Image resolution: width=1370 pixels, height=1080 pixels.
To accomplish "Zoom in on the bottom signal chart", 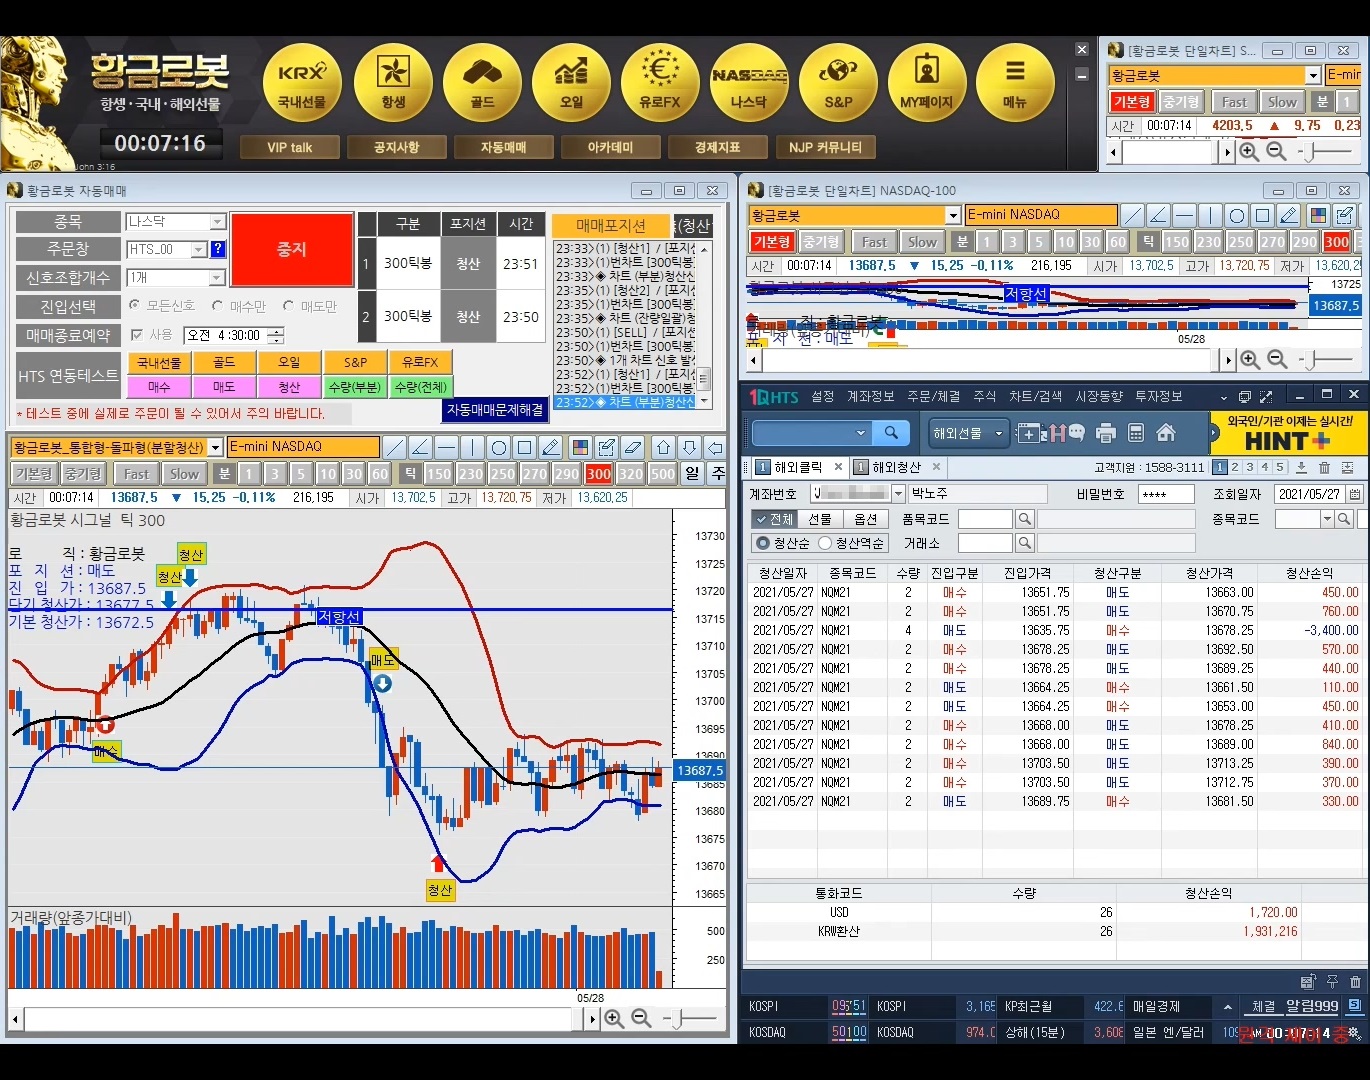I will [x=614, y=1018].
